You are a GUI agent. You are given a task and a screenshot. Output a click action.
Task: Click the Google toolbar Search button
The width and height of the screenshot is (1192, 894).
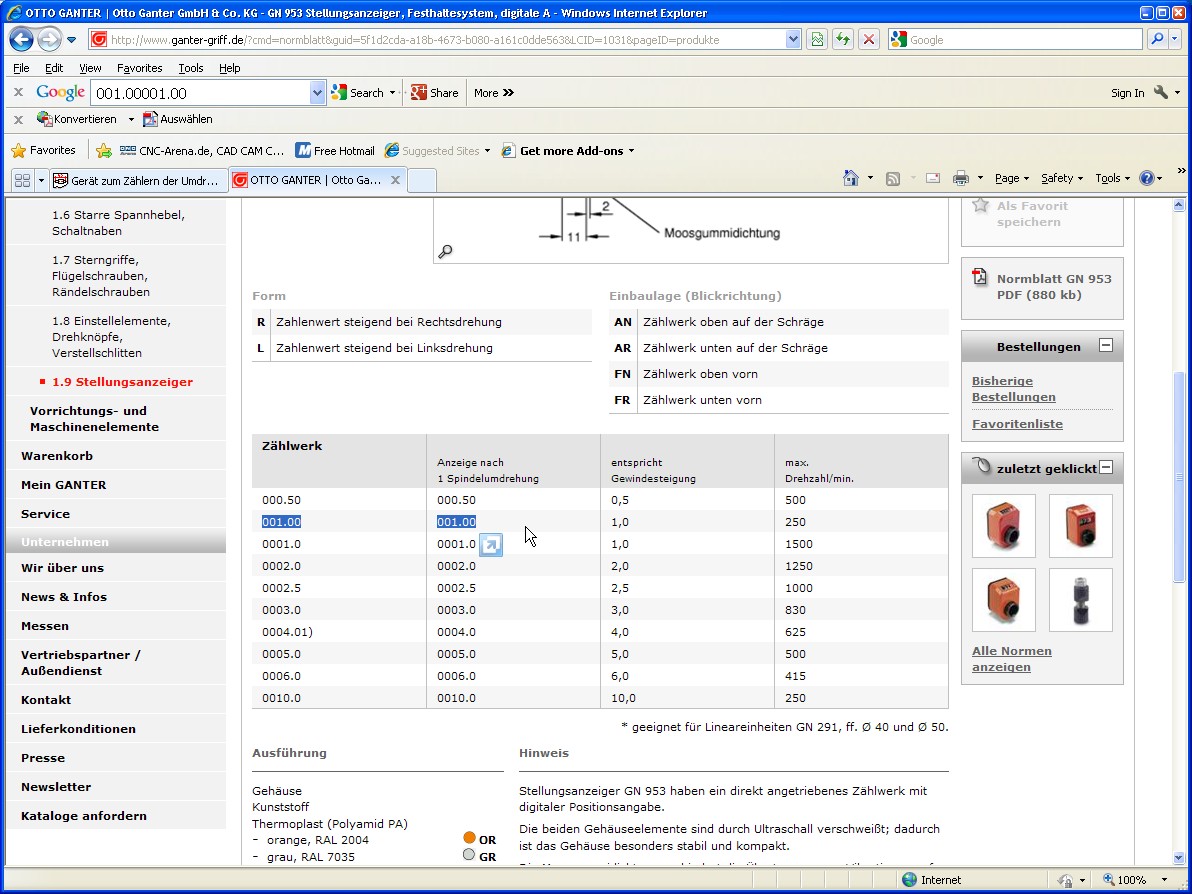[x=358, y=93]
